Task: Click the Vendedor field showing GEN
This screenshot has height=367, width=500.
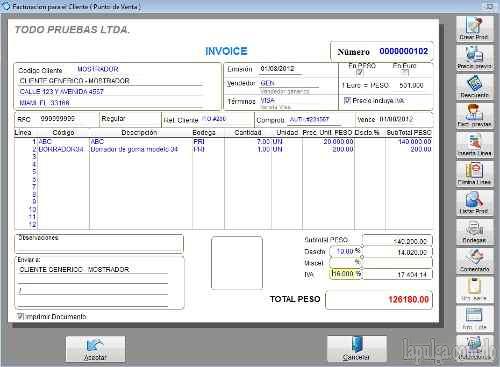Action: (289, 83)
